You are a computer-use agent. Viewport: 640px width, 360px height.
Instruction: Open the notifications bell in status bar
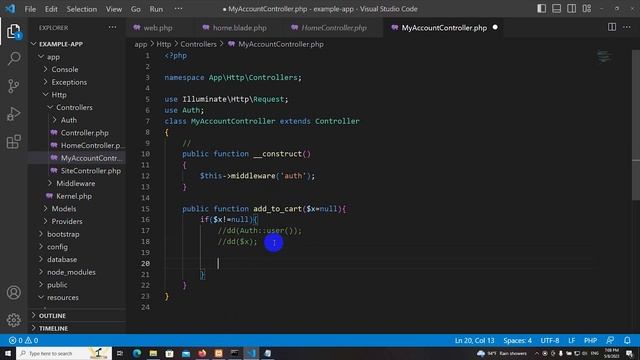pos(627,340)
